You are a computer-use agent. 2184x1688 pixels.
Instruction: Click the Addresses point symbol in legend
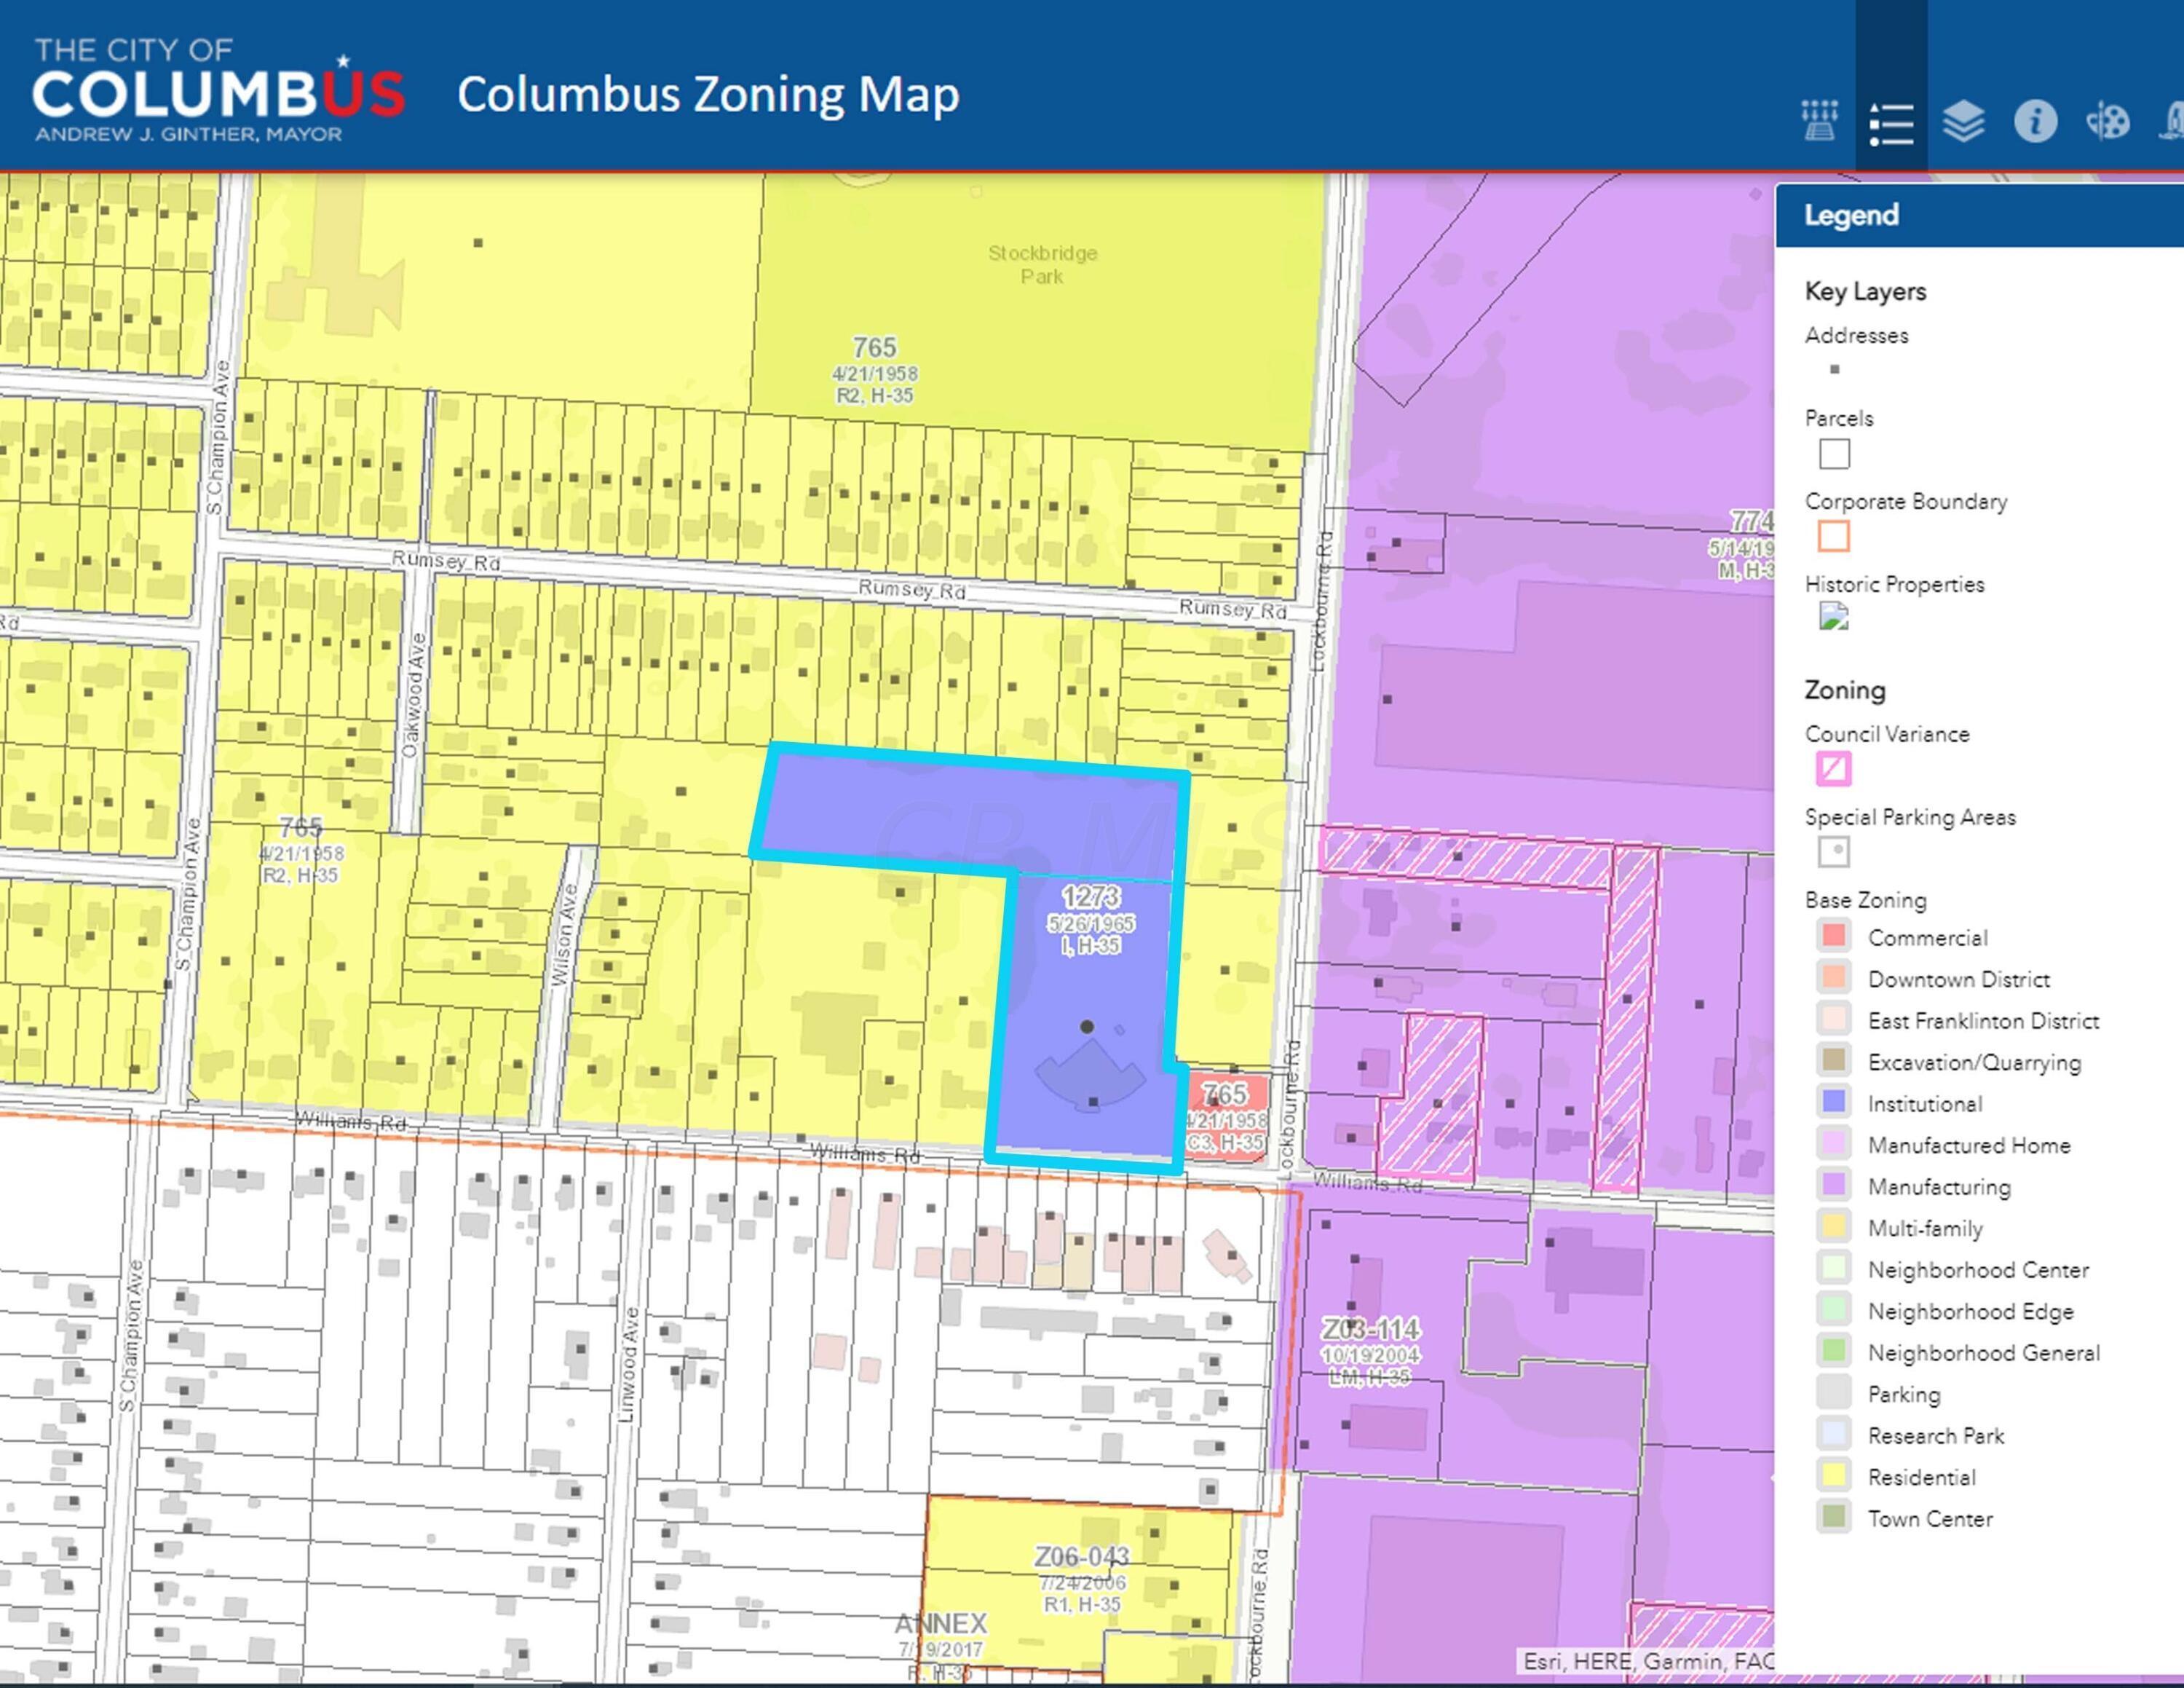pyautogui.click(x=1834, y=369)
